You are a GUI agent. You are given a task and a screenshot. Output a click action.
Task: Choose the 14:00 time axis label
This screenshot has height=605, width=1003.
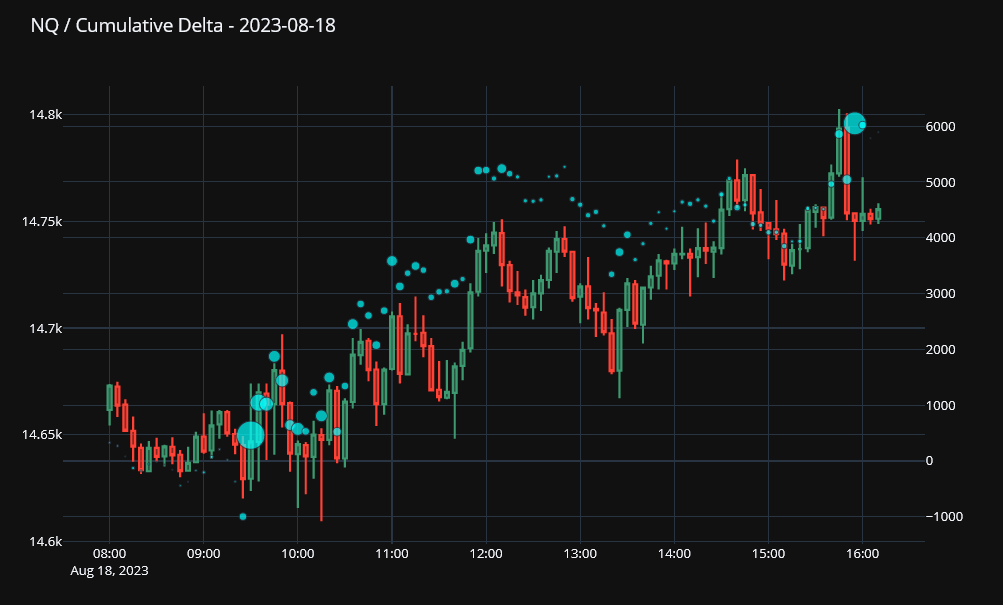(674, 553)
